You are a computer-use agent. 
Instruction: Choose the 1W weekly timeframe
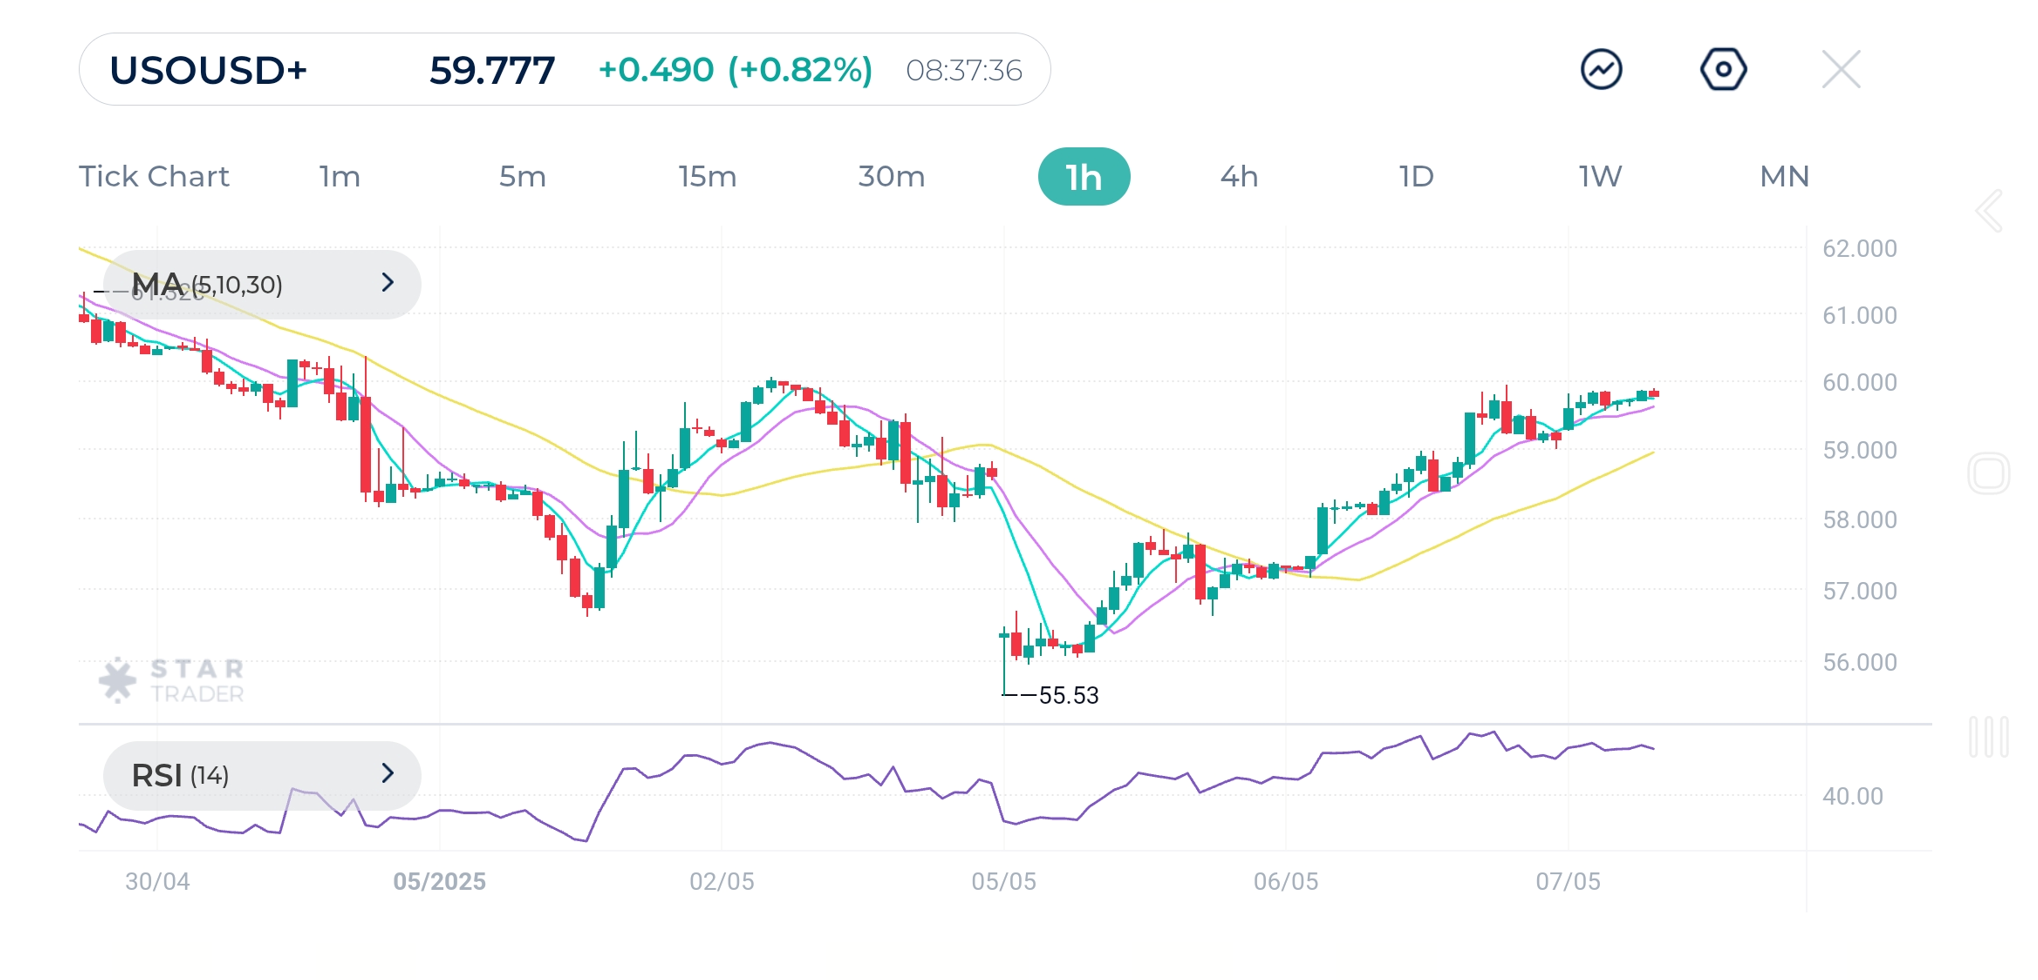pos(1600,177)
